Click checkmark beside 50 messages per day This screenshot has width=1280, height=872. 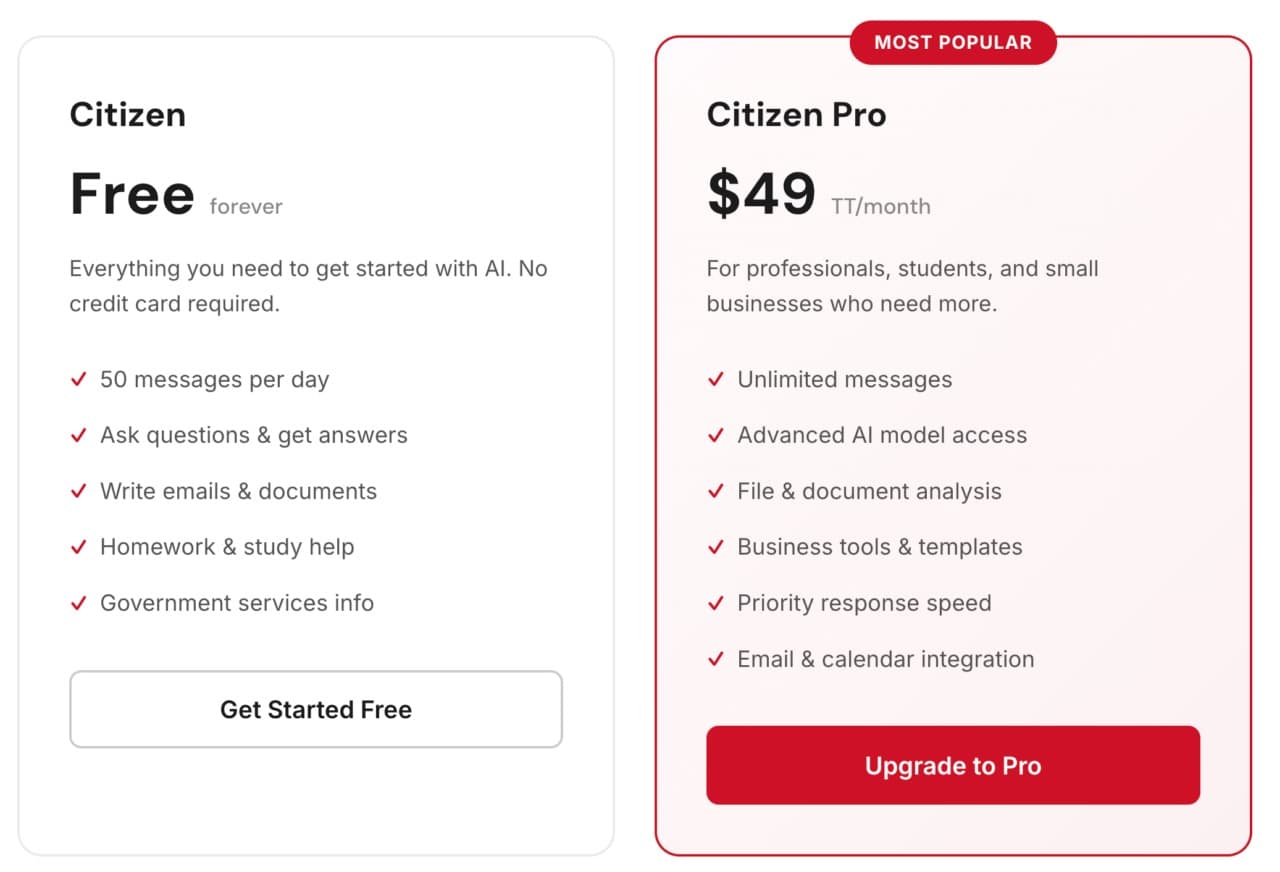point(78,380)
